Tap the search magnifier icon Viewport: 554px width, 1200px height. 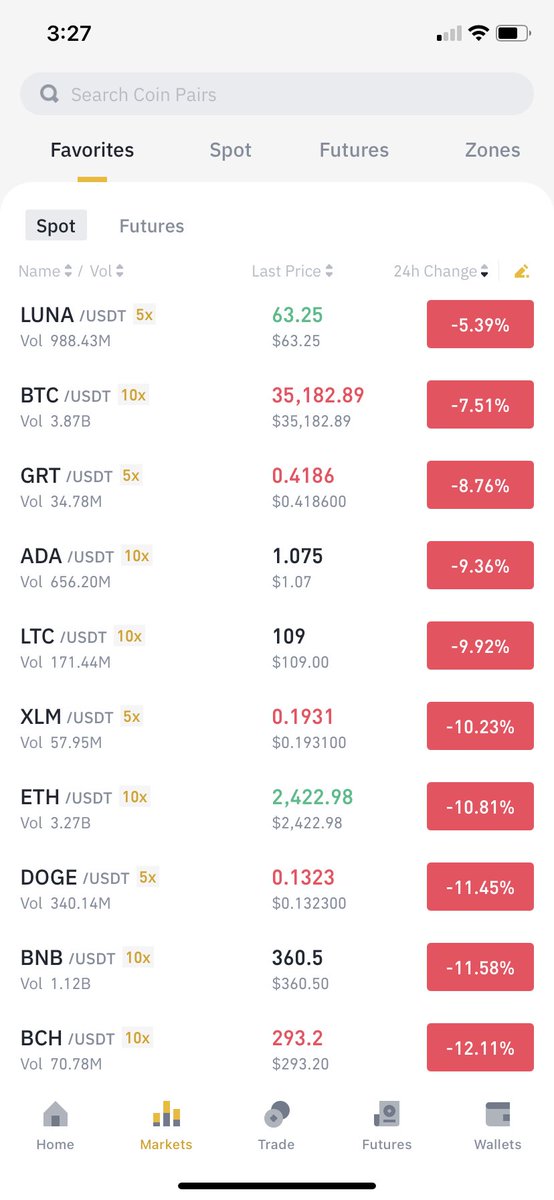click(49, 94)
